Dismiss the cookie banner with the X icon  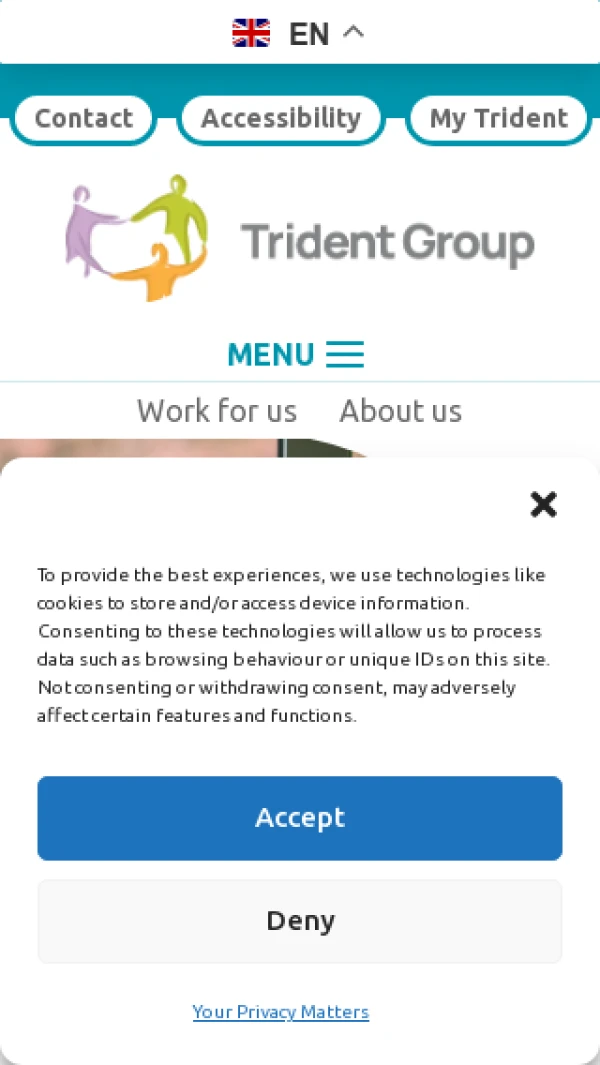tap(544, 505)
